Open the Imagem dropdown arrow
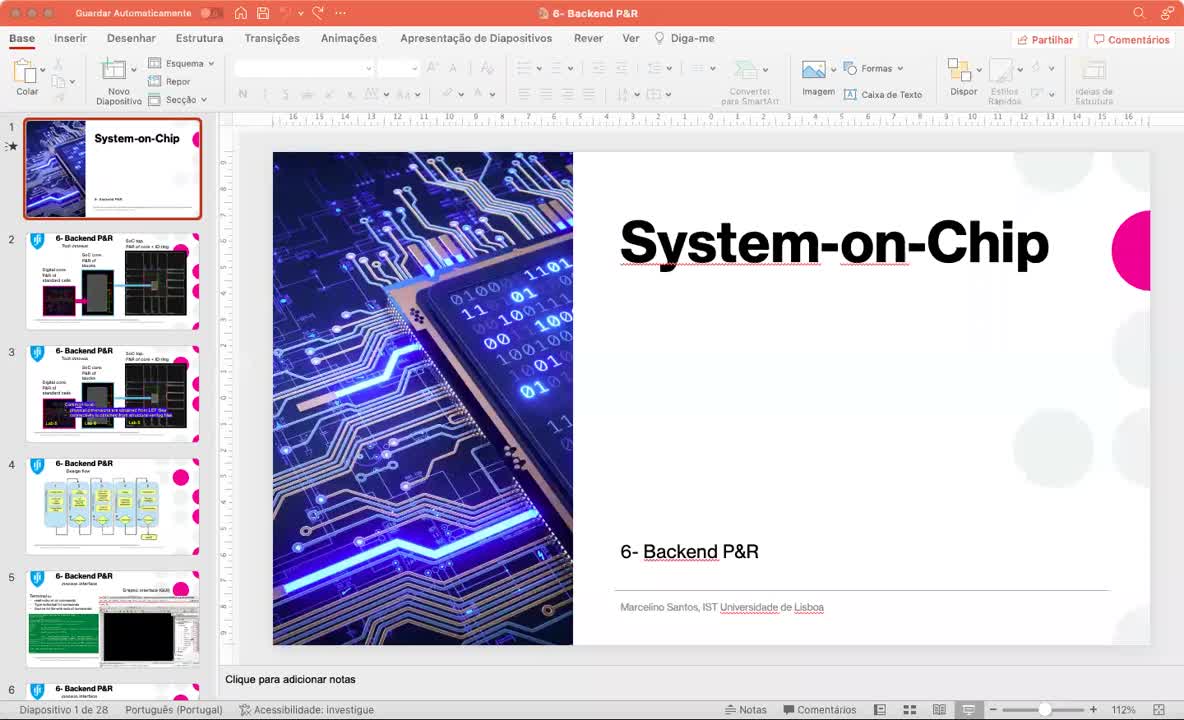The width and height of the screenshot is (1184, 720). (834, 69)
